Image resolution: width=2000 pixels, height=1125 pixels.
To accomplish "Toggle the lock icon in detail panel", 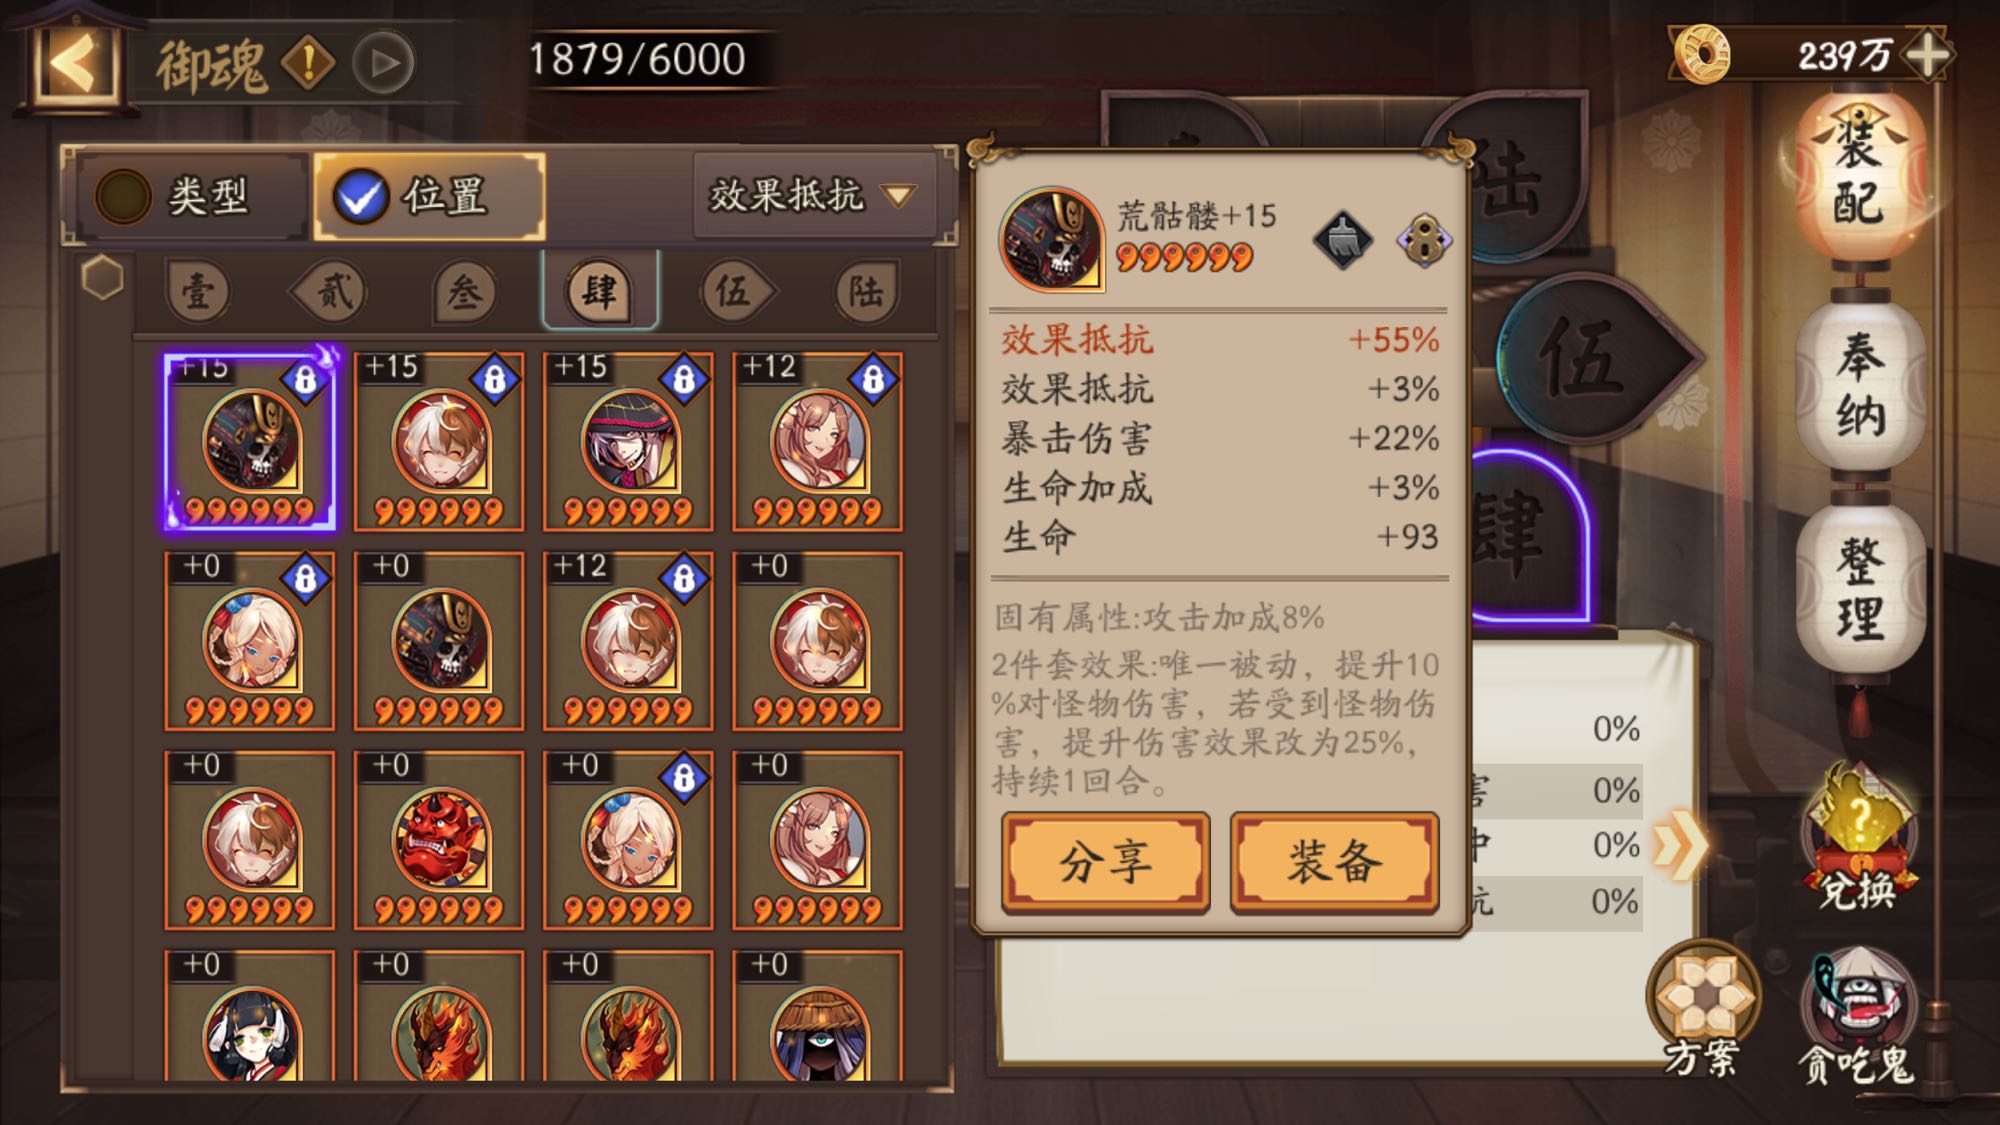I will [x=1423, y=241].
